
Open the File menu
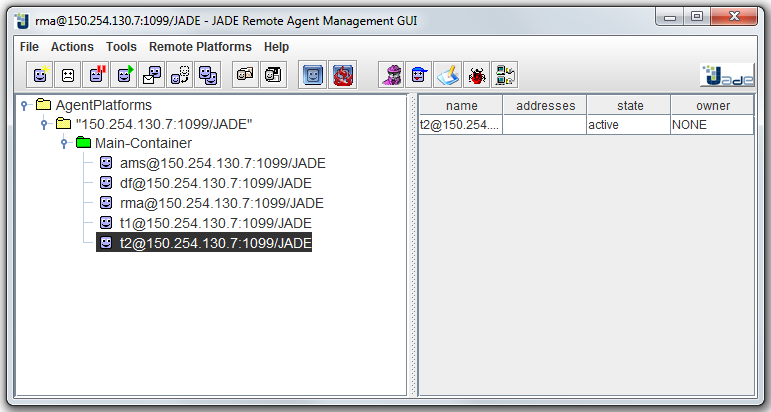click(x=29, y=47)
